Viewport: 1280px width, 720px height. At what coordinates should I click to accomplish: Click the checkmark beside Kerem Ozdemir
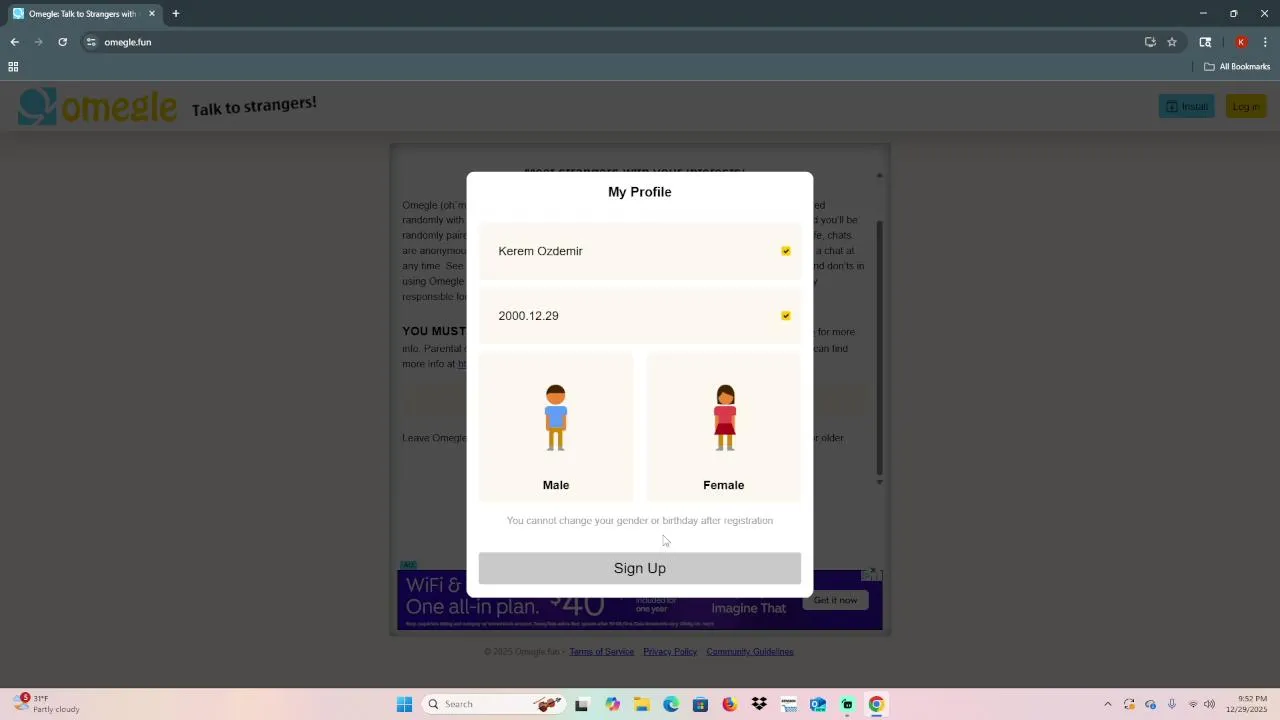pos(786,251)
